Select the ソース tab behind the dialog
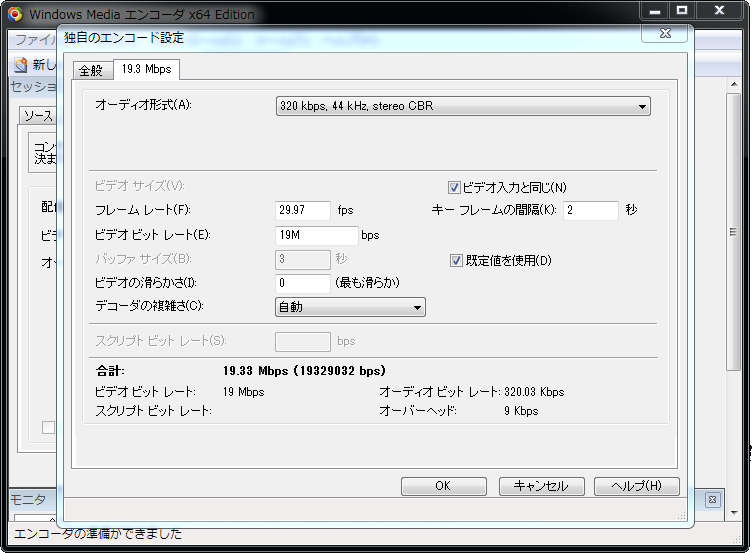The image size is (752, 553). click(x=38, y=116)
